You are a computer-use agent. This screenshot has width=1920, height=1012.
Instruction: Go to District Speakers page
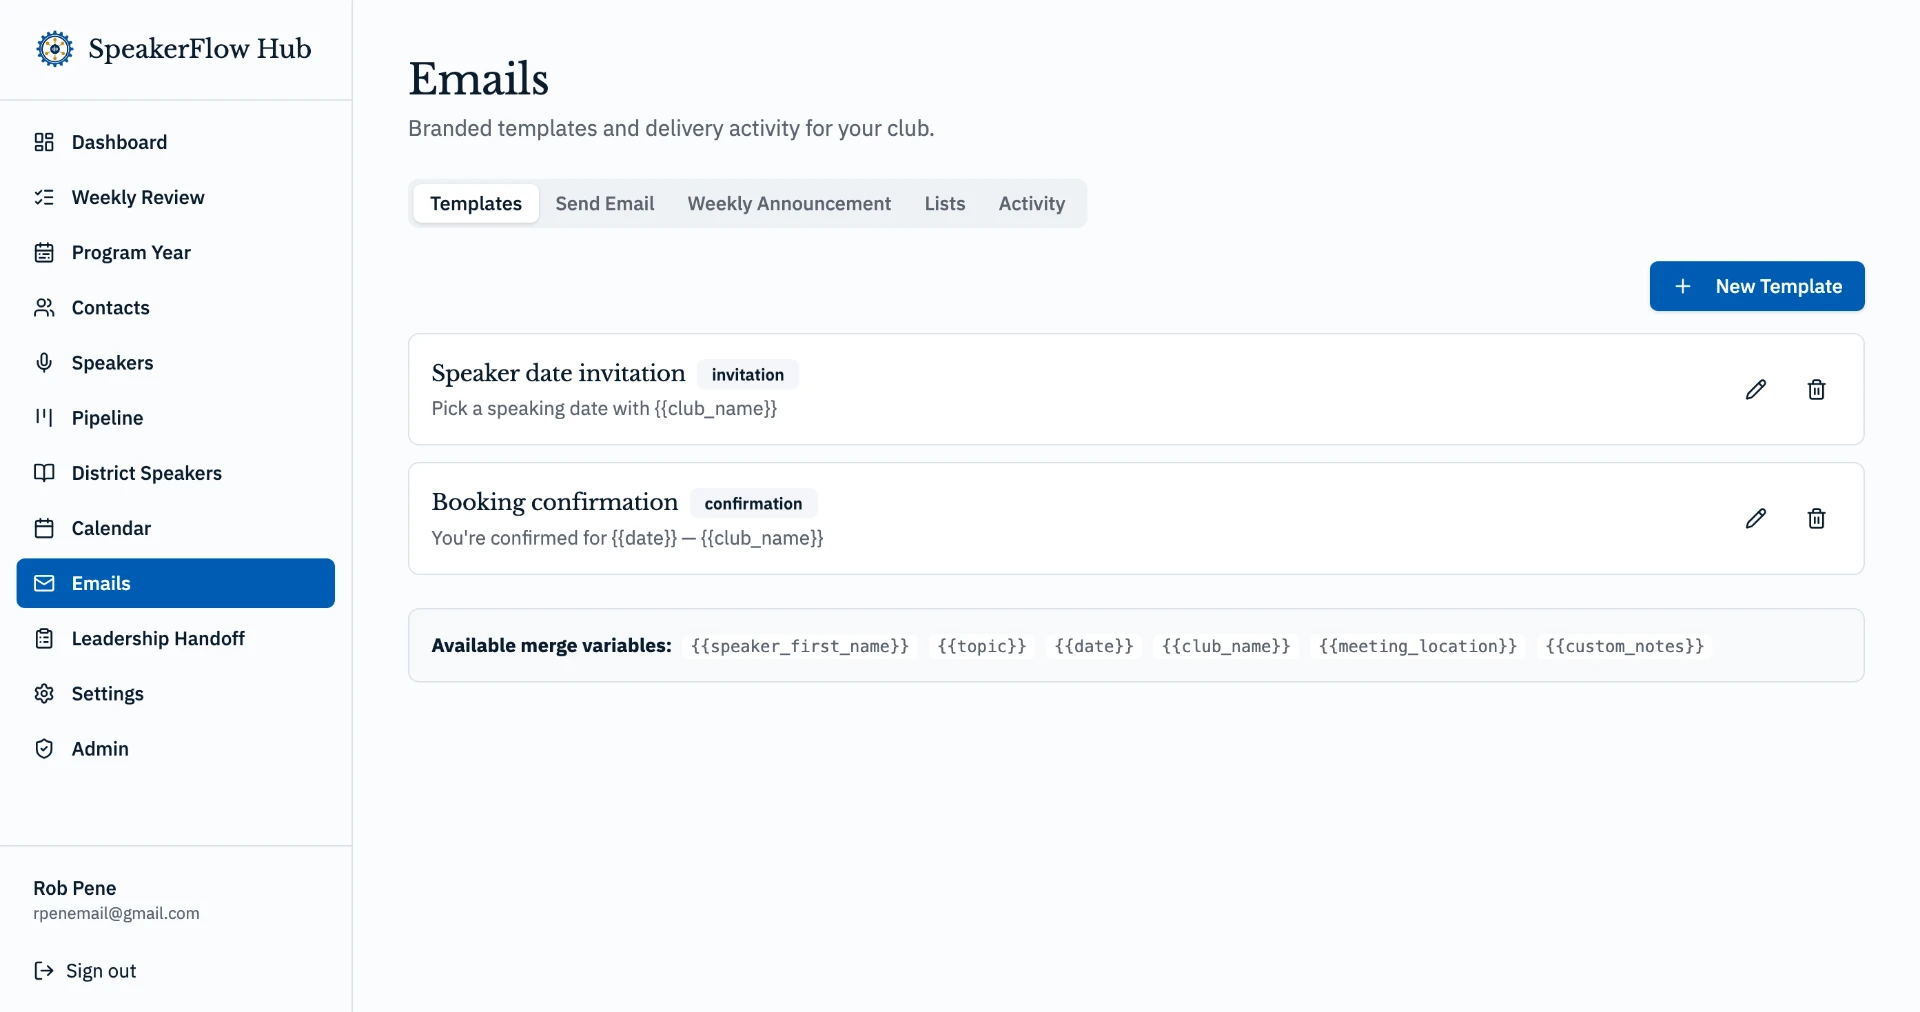tap(176, 472)
